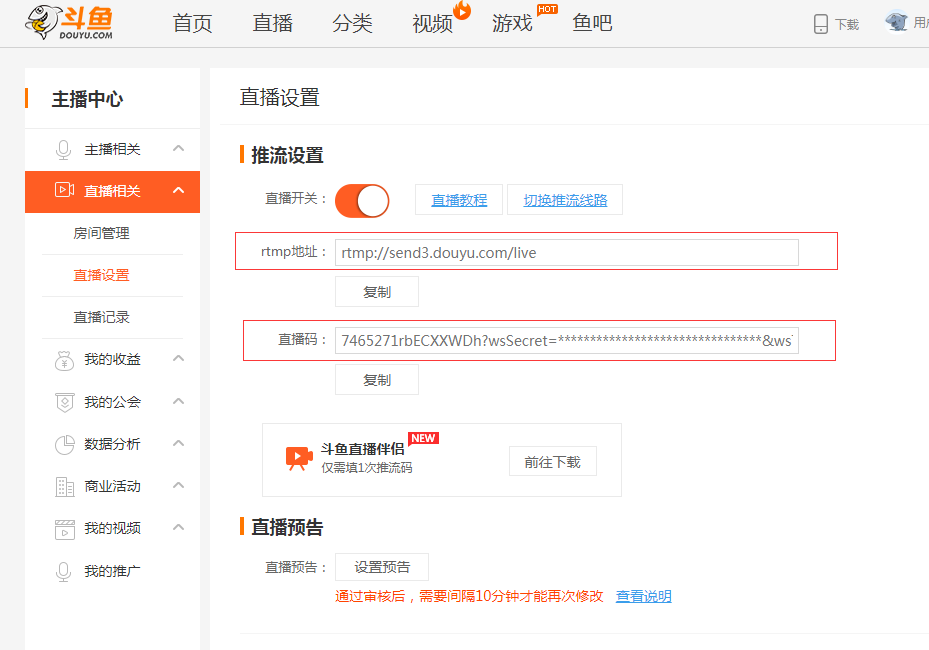Go to 鱼吧 in top navigation

[592, 23]
